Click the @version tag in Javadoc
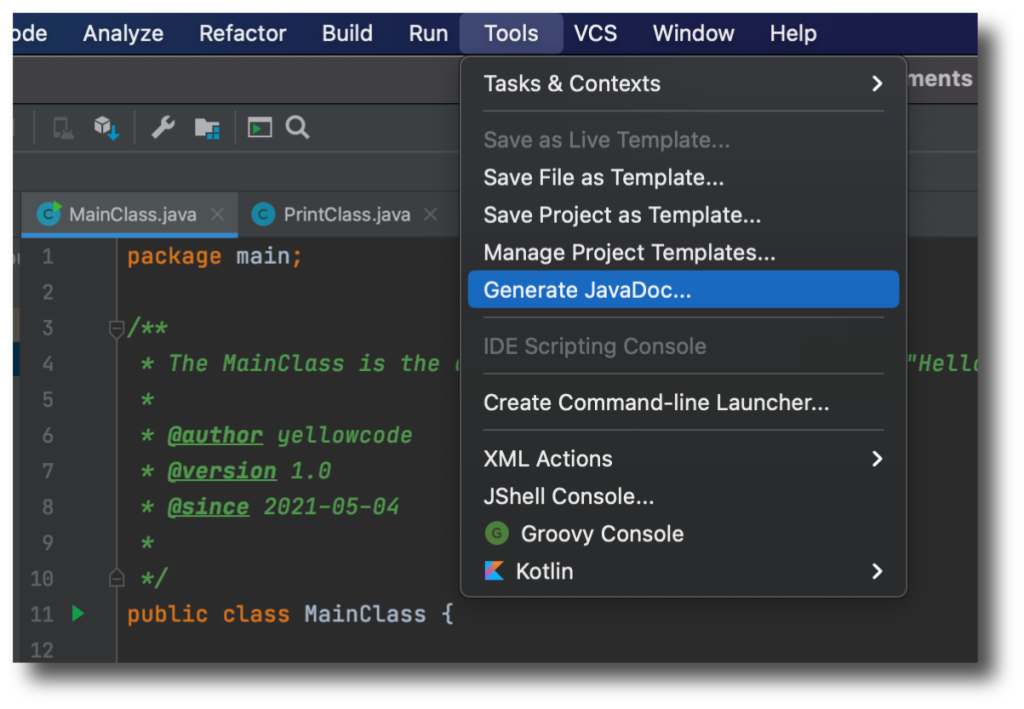The height and width of the screenshot is (709, 1024). click(222, 471)
